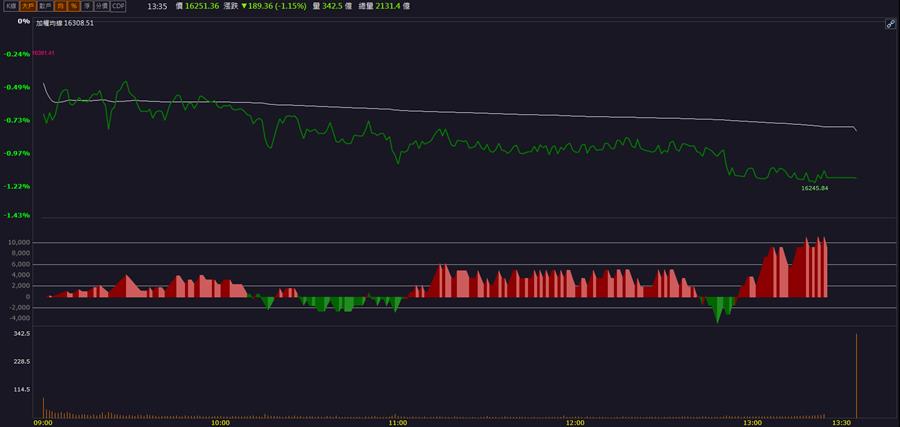Click the 6,000 level on indicator axis
The height and width of the screenshot is (427, 900).
point(21,265)
